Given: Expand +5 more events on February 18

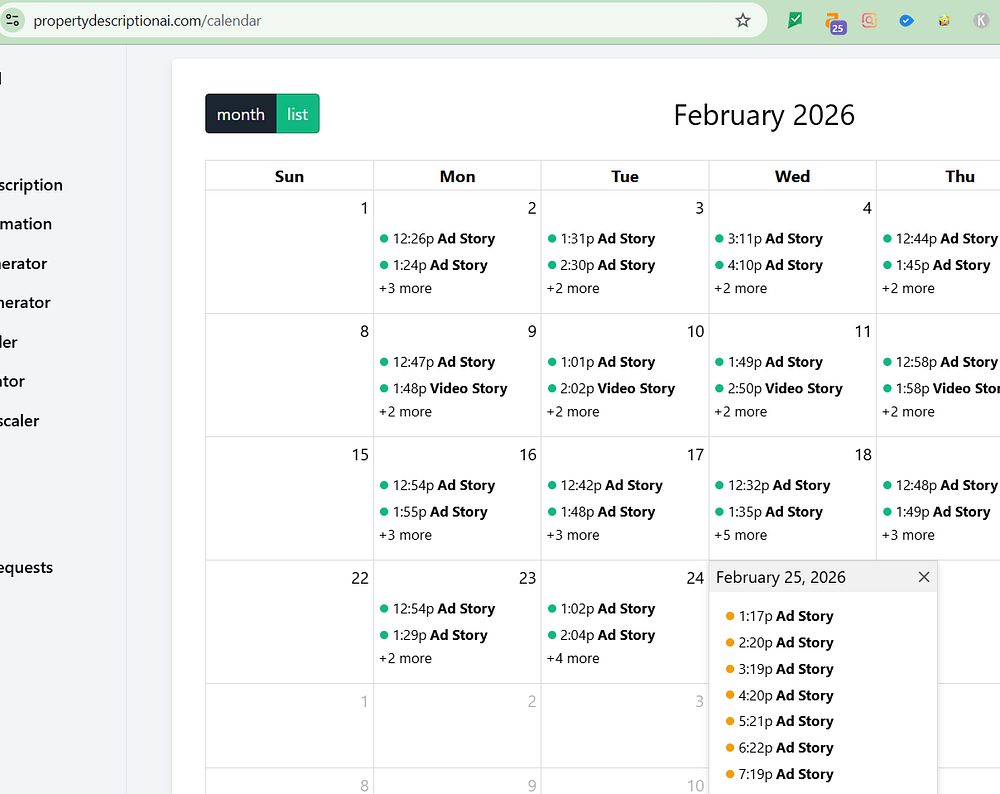Looking at the screenshot, I should [x=740, y=535].
